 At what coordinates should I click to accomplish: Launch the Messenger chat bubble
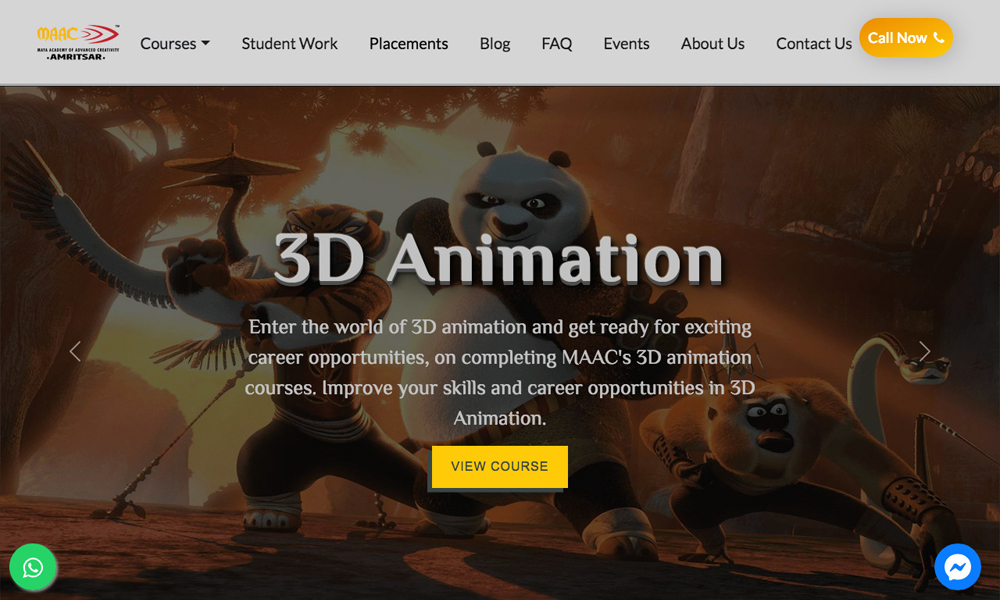pos(957,568)
